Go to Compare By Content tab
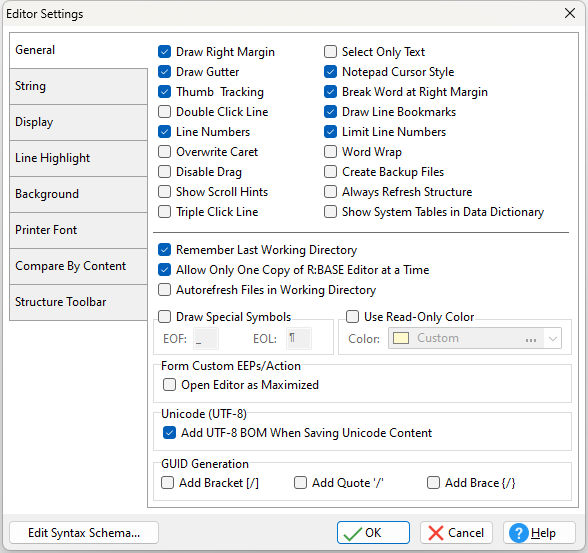Viewport: 588px width, 553px height. [x=78, y=266]
